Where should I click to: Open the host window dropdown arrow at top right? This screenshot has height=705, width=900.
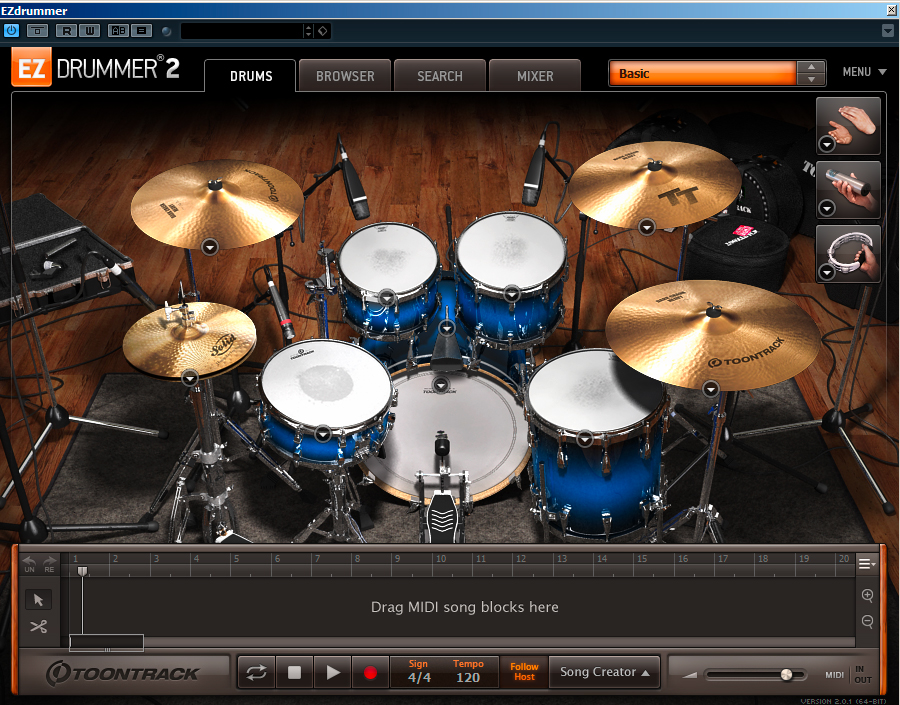(888, 31)
